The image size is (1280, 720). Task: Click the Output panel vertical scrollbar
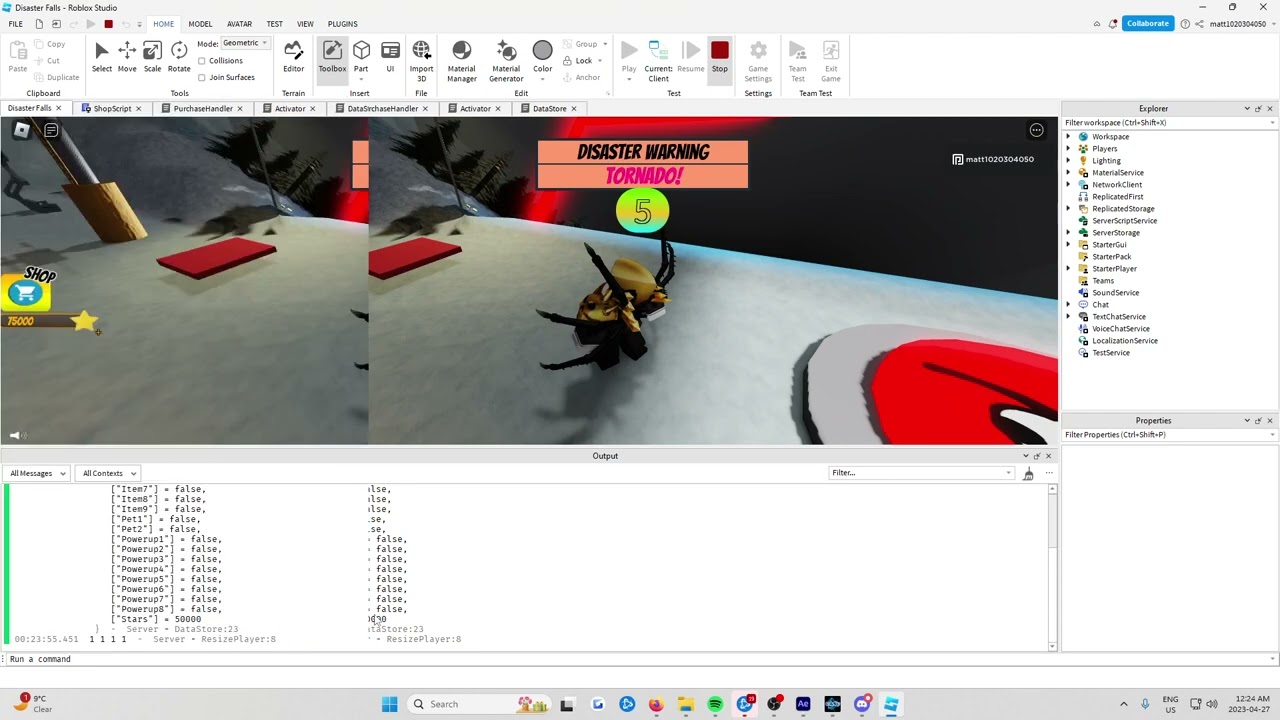point(1052,566)
